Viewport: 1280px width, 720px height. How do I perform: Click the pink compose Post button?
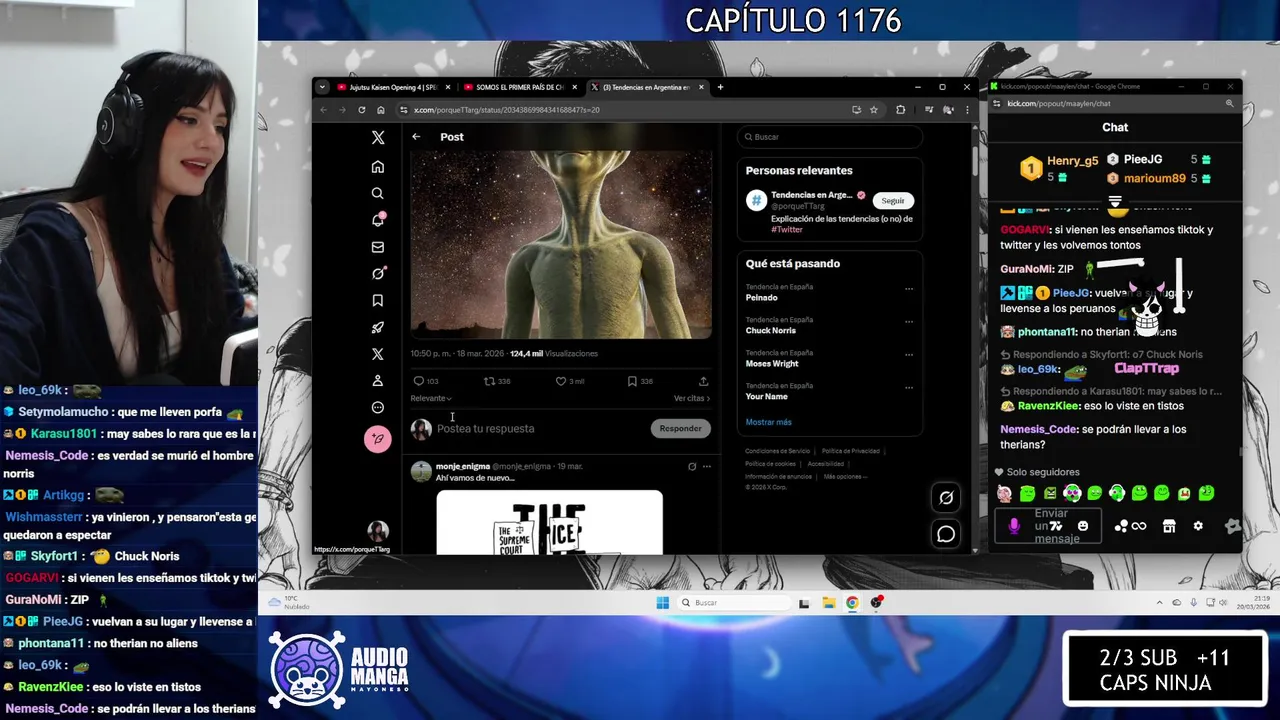[378, 439]
